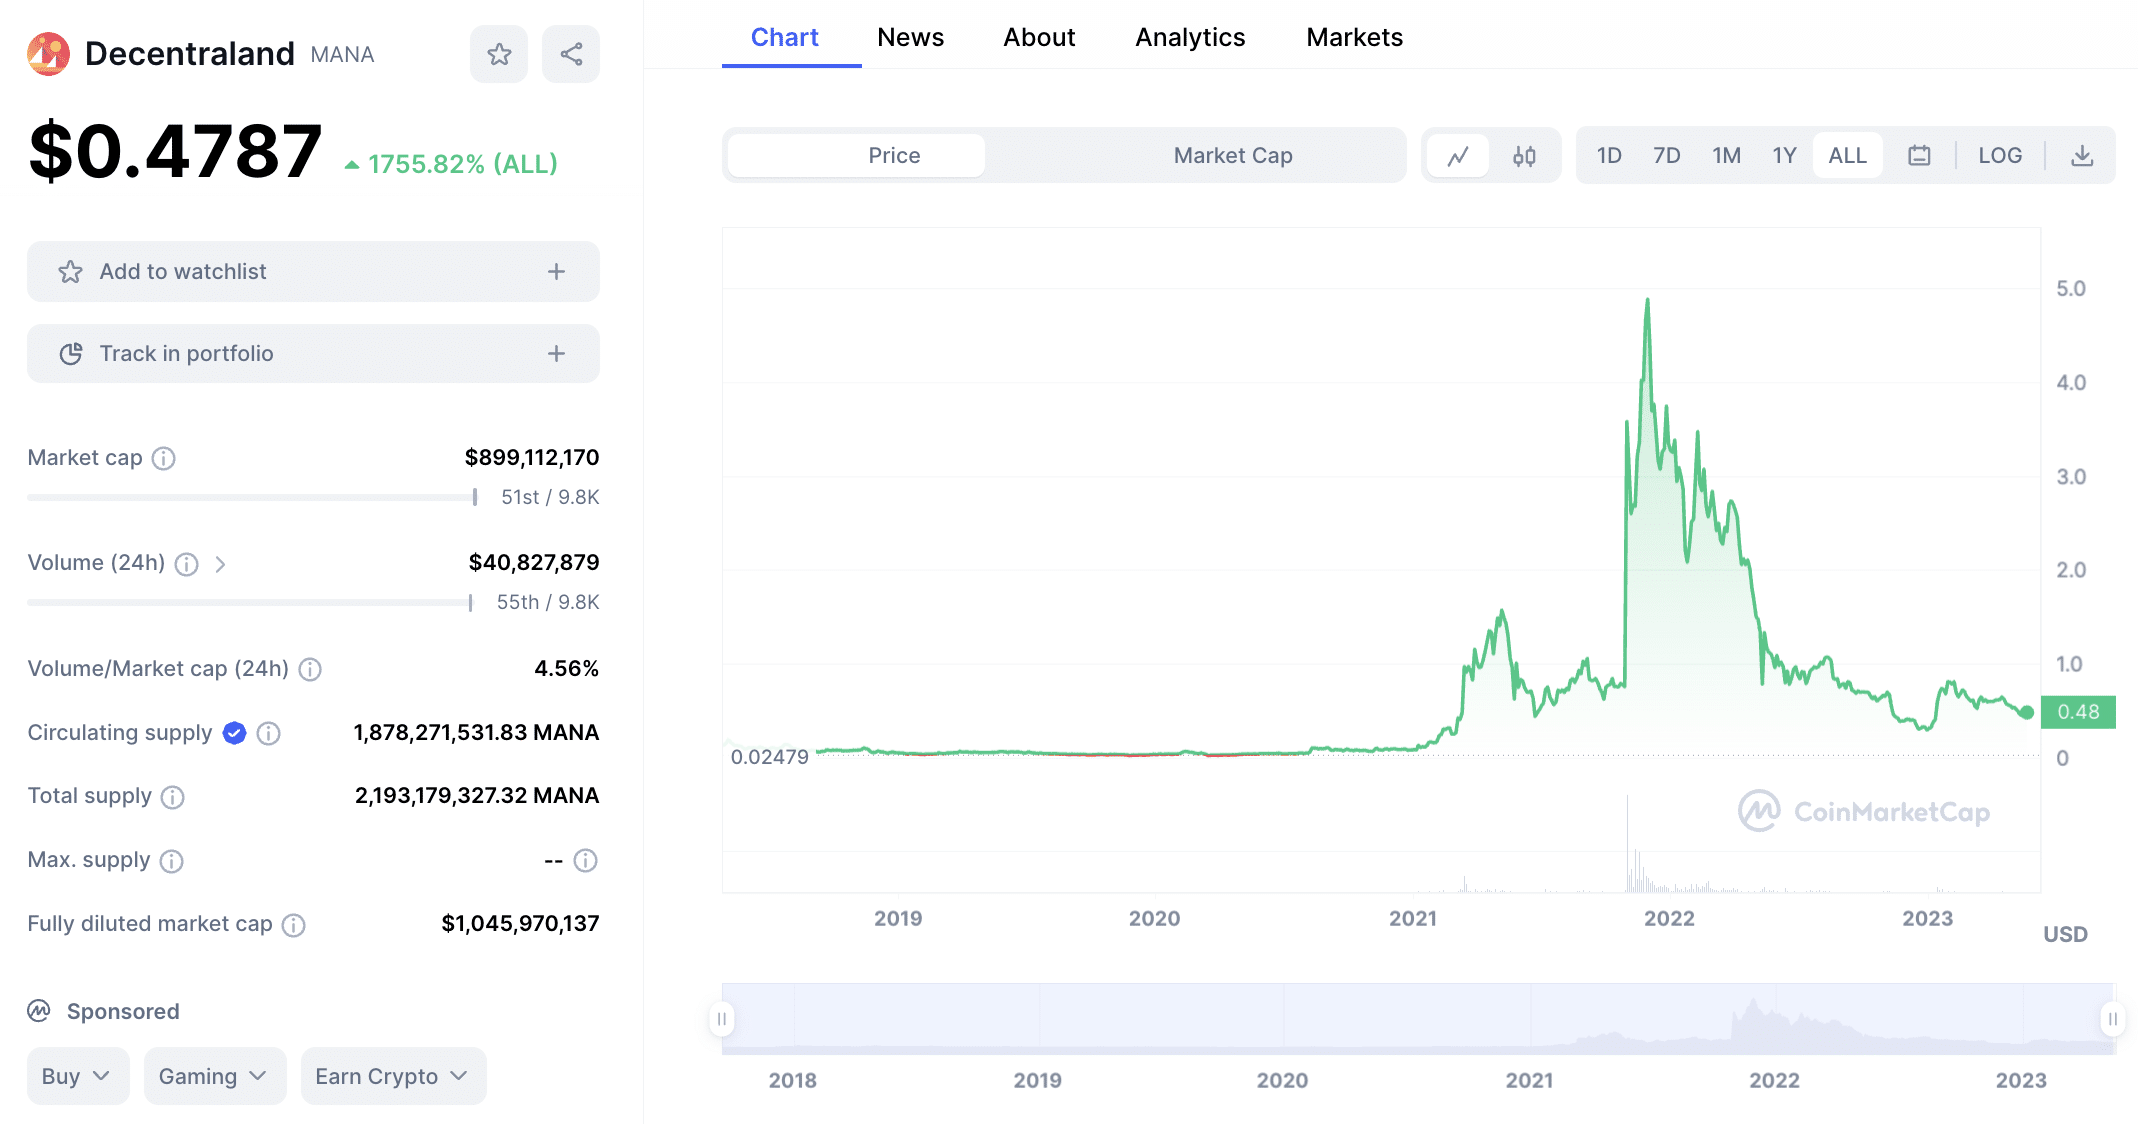The height and width of the screenshot is (1124, 2138).
Task: Click the 0.02479 starting price label
Action: click(769, 757)
